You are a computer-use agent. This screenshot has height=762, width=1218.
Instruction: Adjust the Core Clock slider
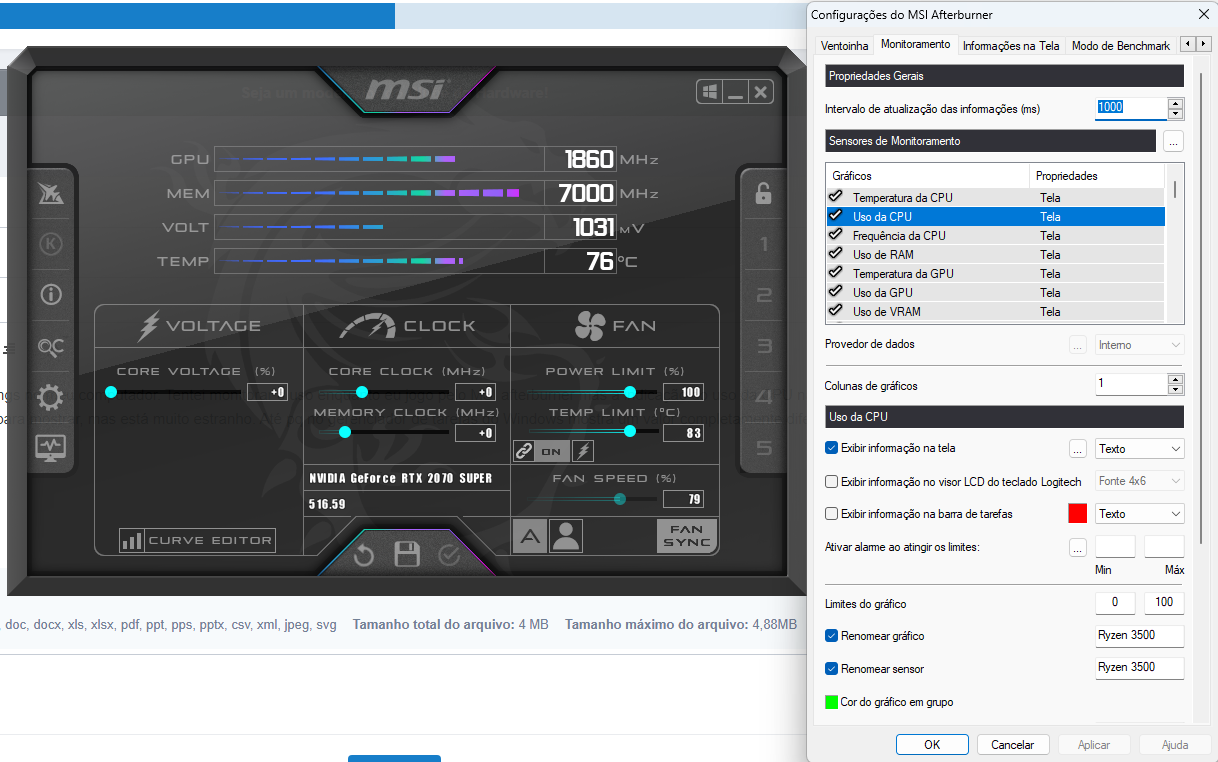(362, 392)
